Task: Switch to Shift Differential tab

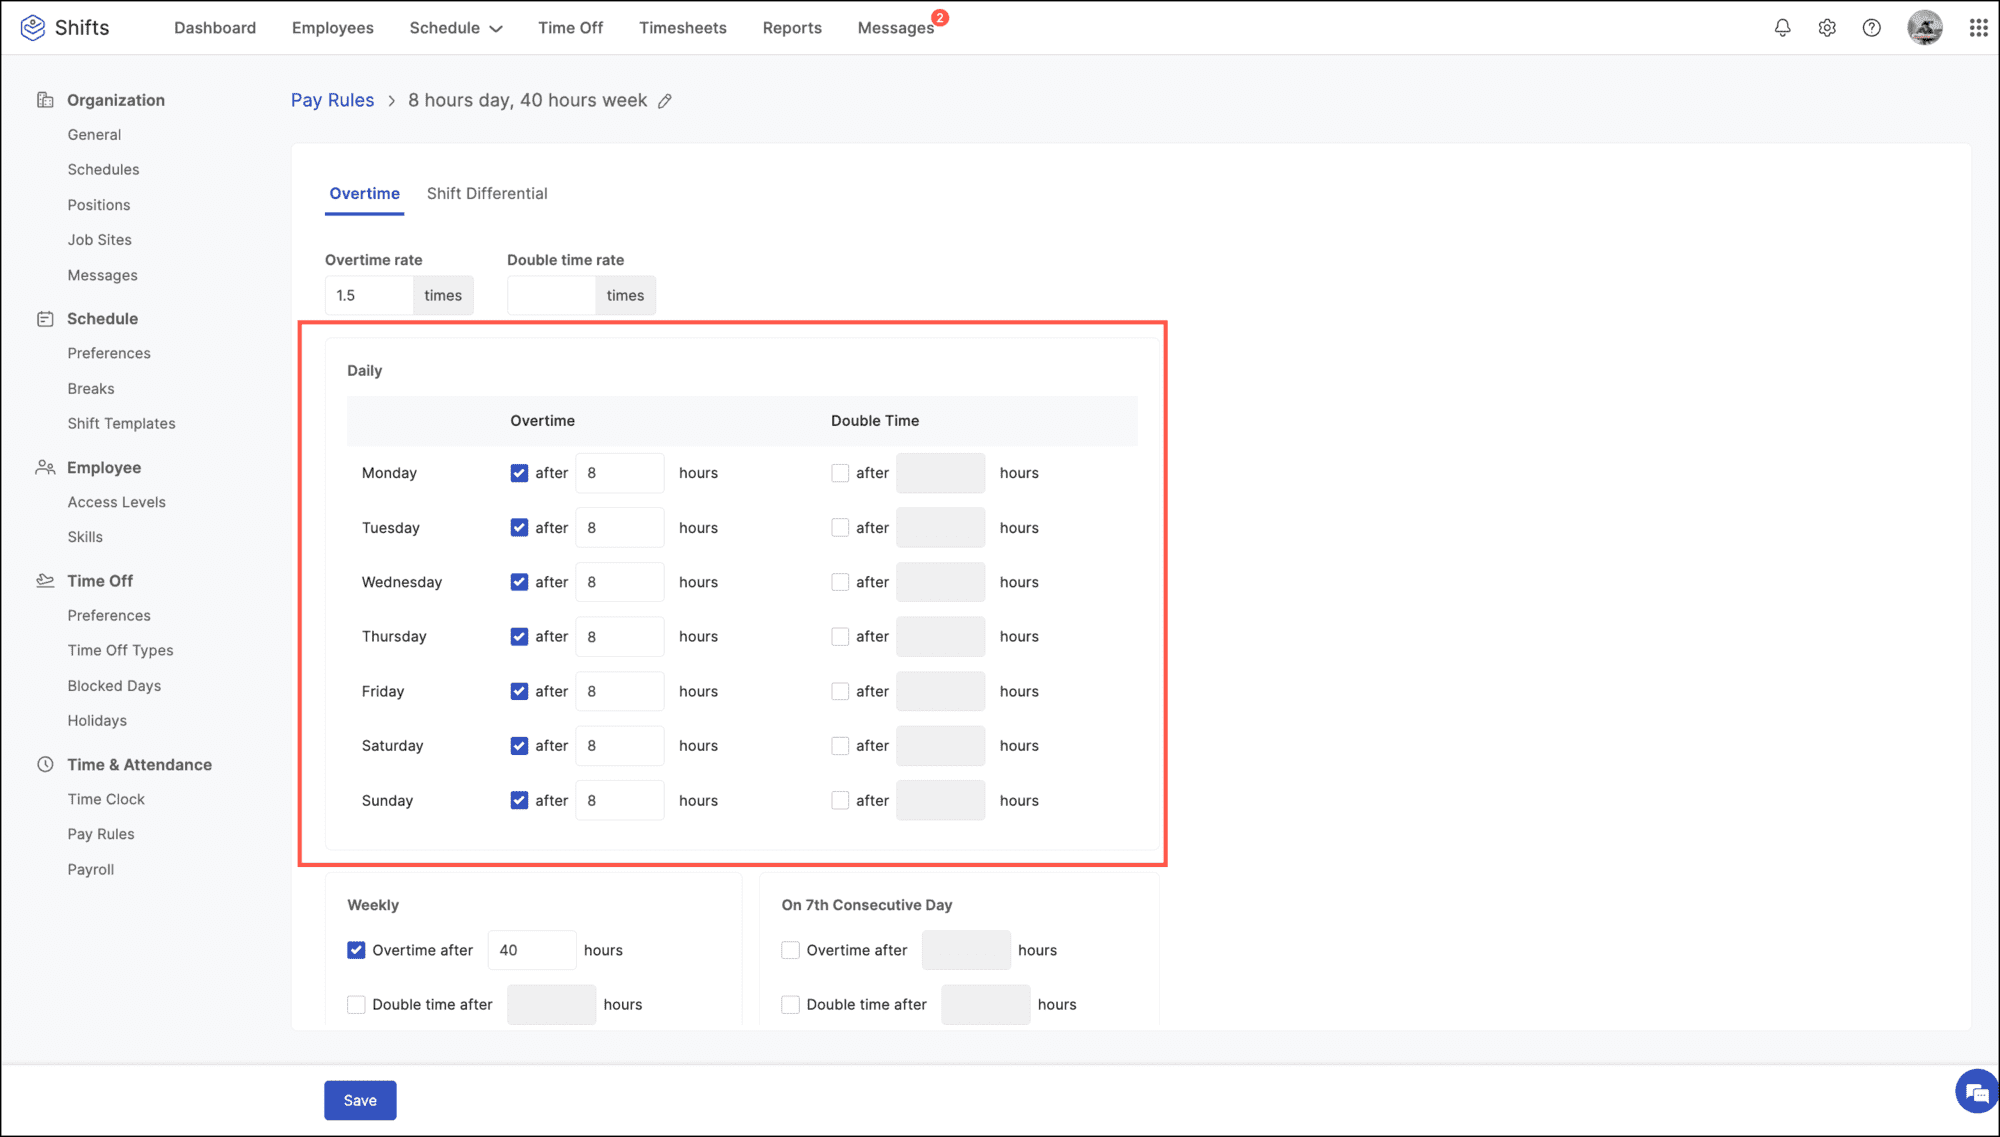Action: (486, 192)
